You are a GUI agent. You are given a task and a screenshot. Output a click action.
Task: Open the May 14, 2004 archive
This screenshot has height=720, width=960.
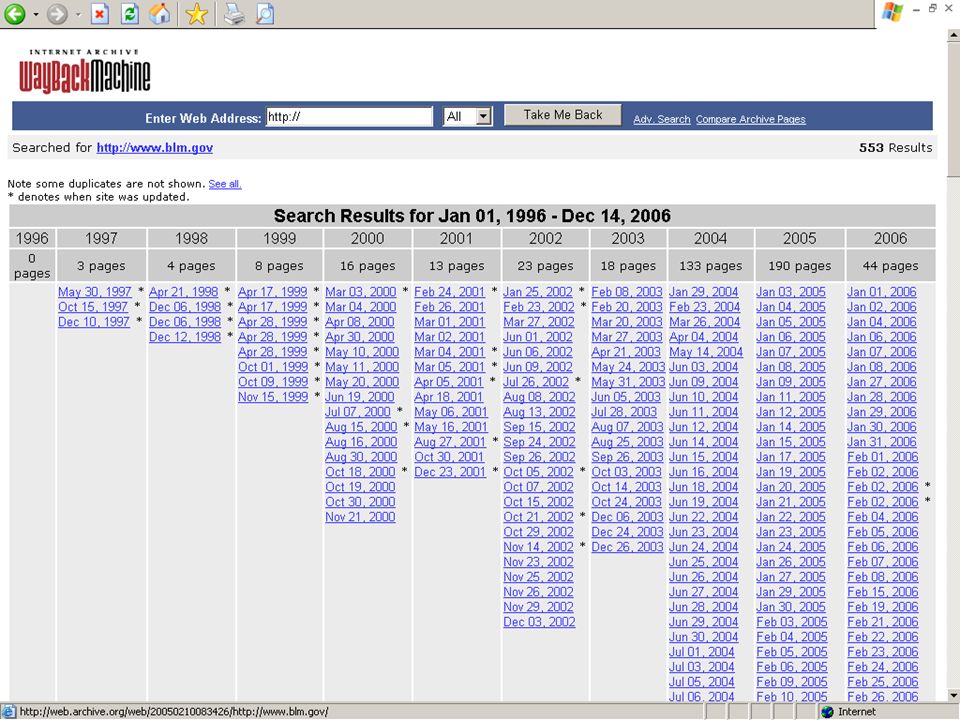(706, 352)
